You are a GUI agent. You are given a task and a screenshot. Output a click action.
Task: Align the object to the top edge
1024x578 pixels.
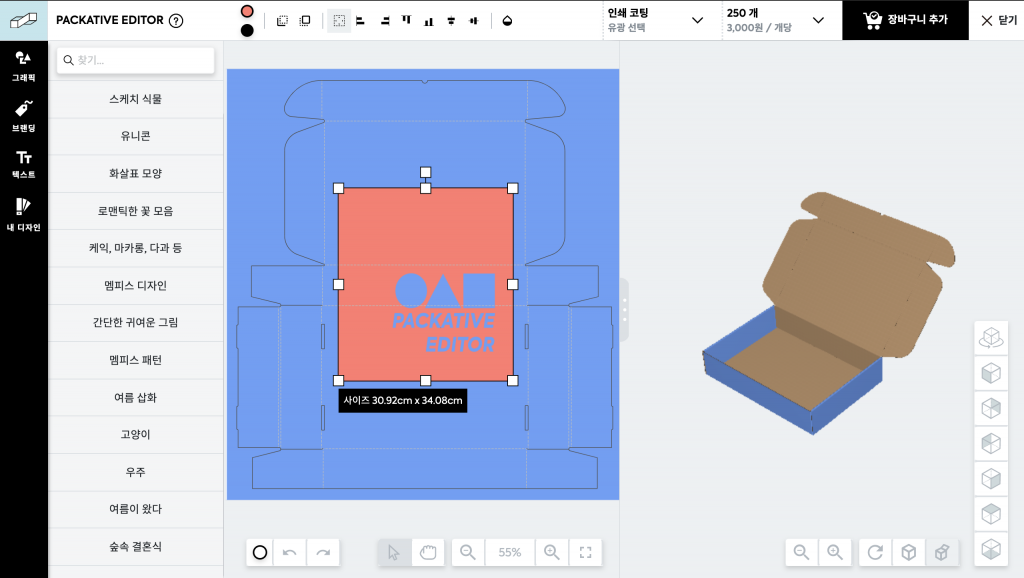406,21
